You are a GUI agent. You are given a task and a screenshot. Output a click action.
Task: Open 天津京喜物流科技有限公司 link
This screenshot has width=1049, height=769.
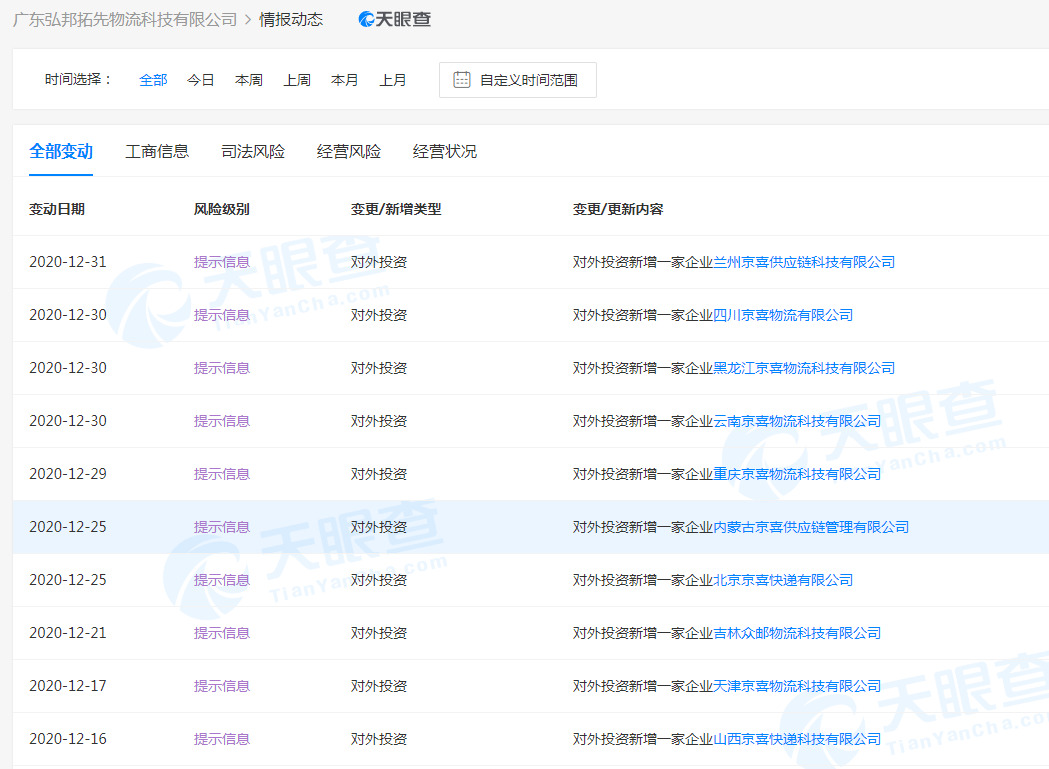pos(797,685)
